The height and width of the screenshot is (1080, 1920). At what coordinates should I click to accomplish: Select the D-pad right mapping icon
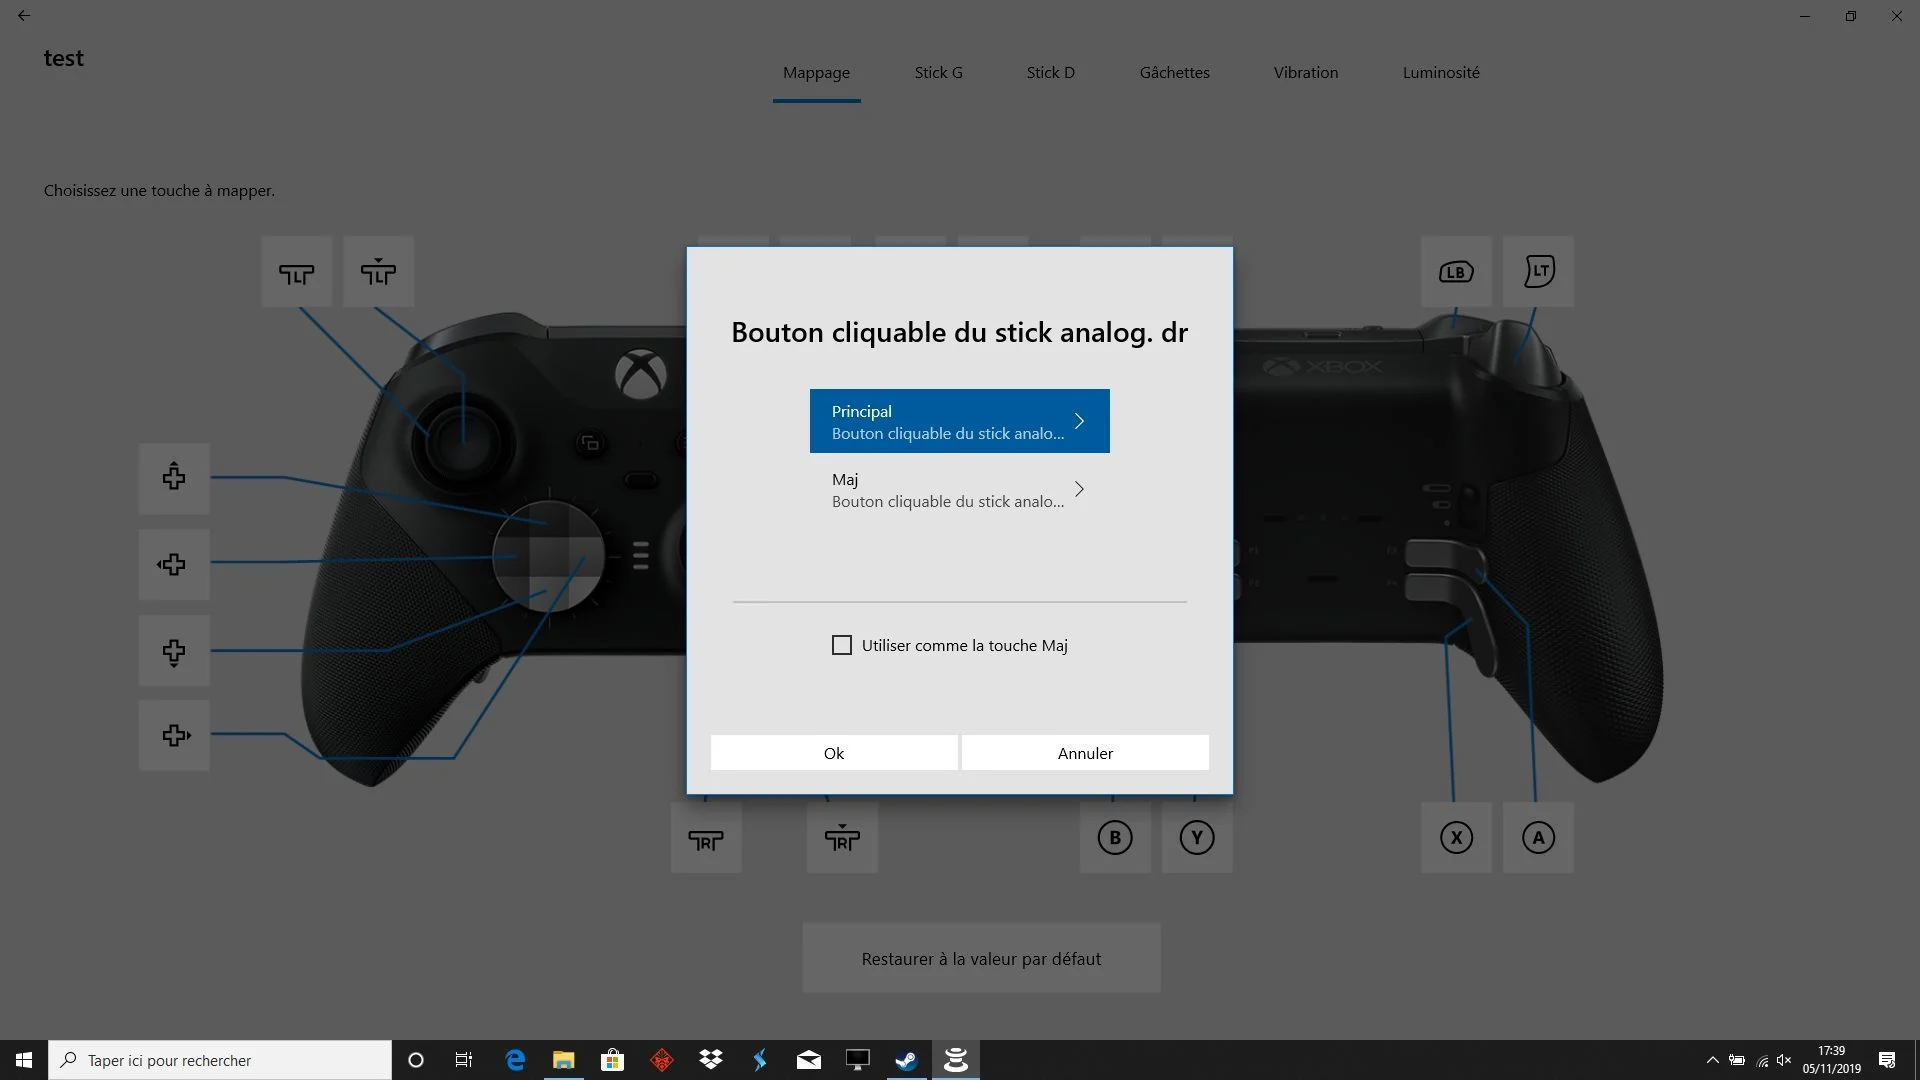173,736
